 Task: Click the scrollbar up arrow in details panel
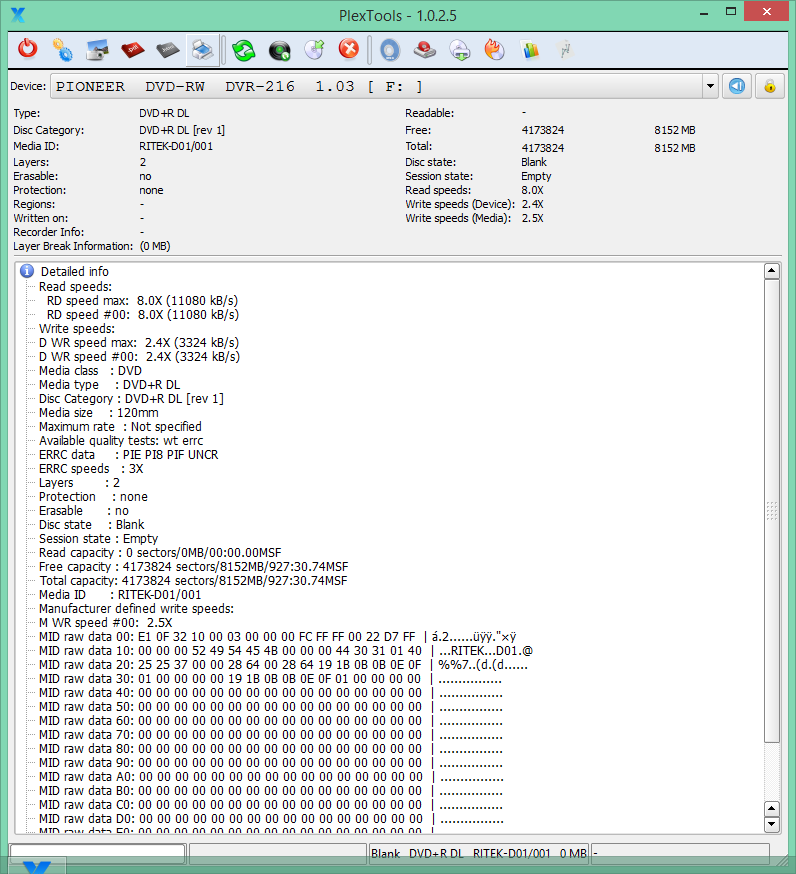pyautogui.click(x=771, y=271)
